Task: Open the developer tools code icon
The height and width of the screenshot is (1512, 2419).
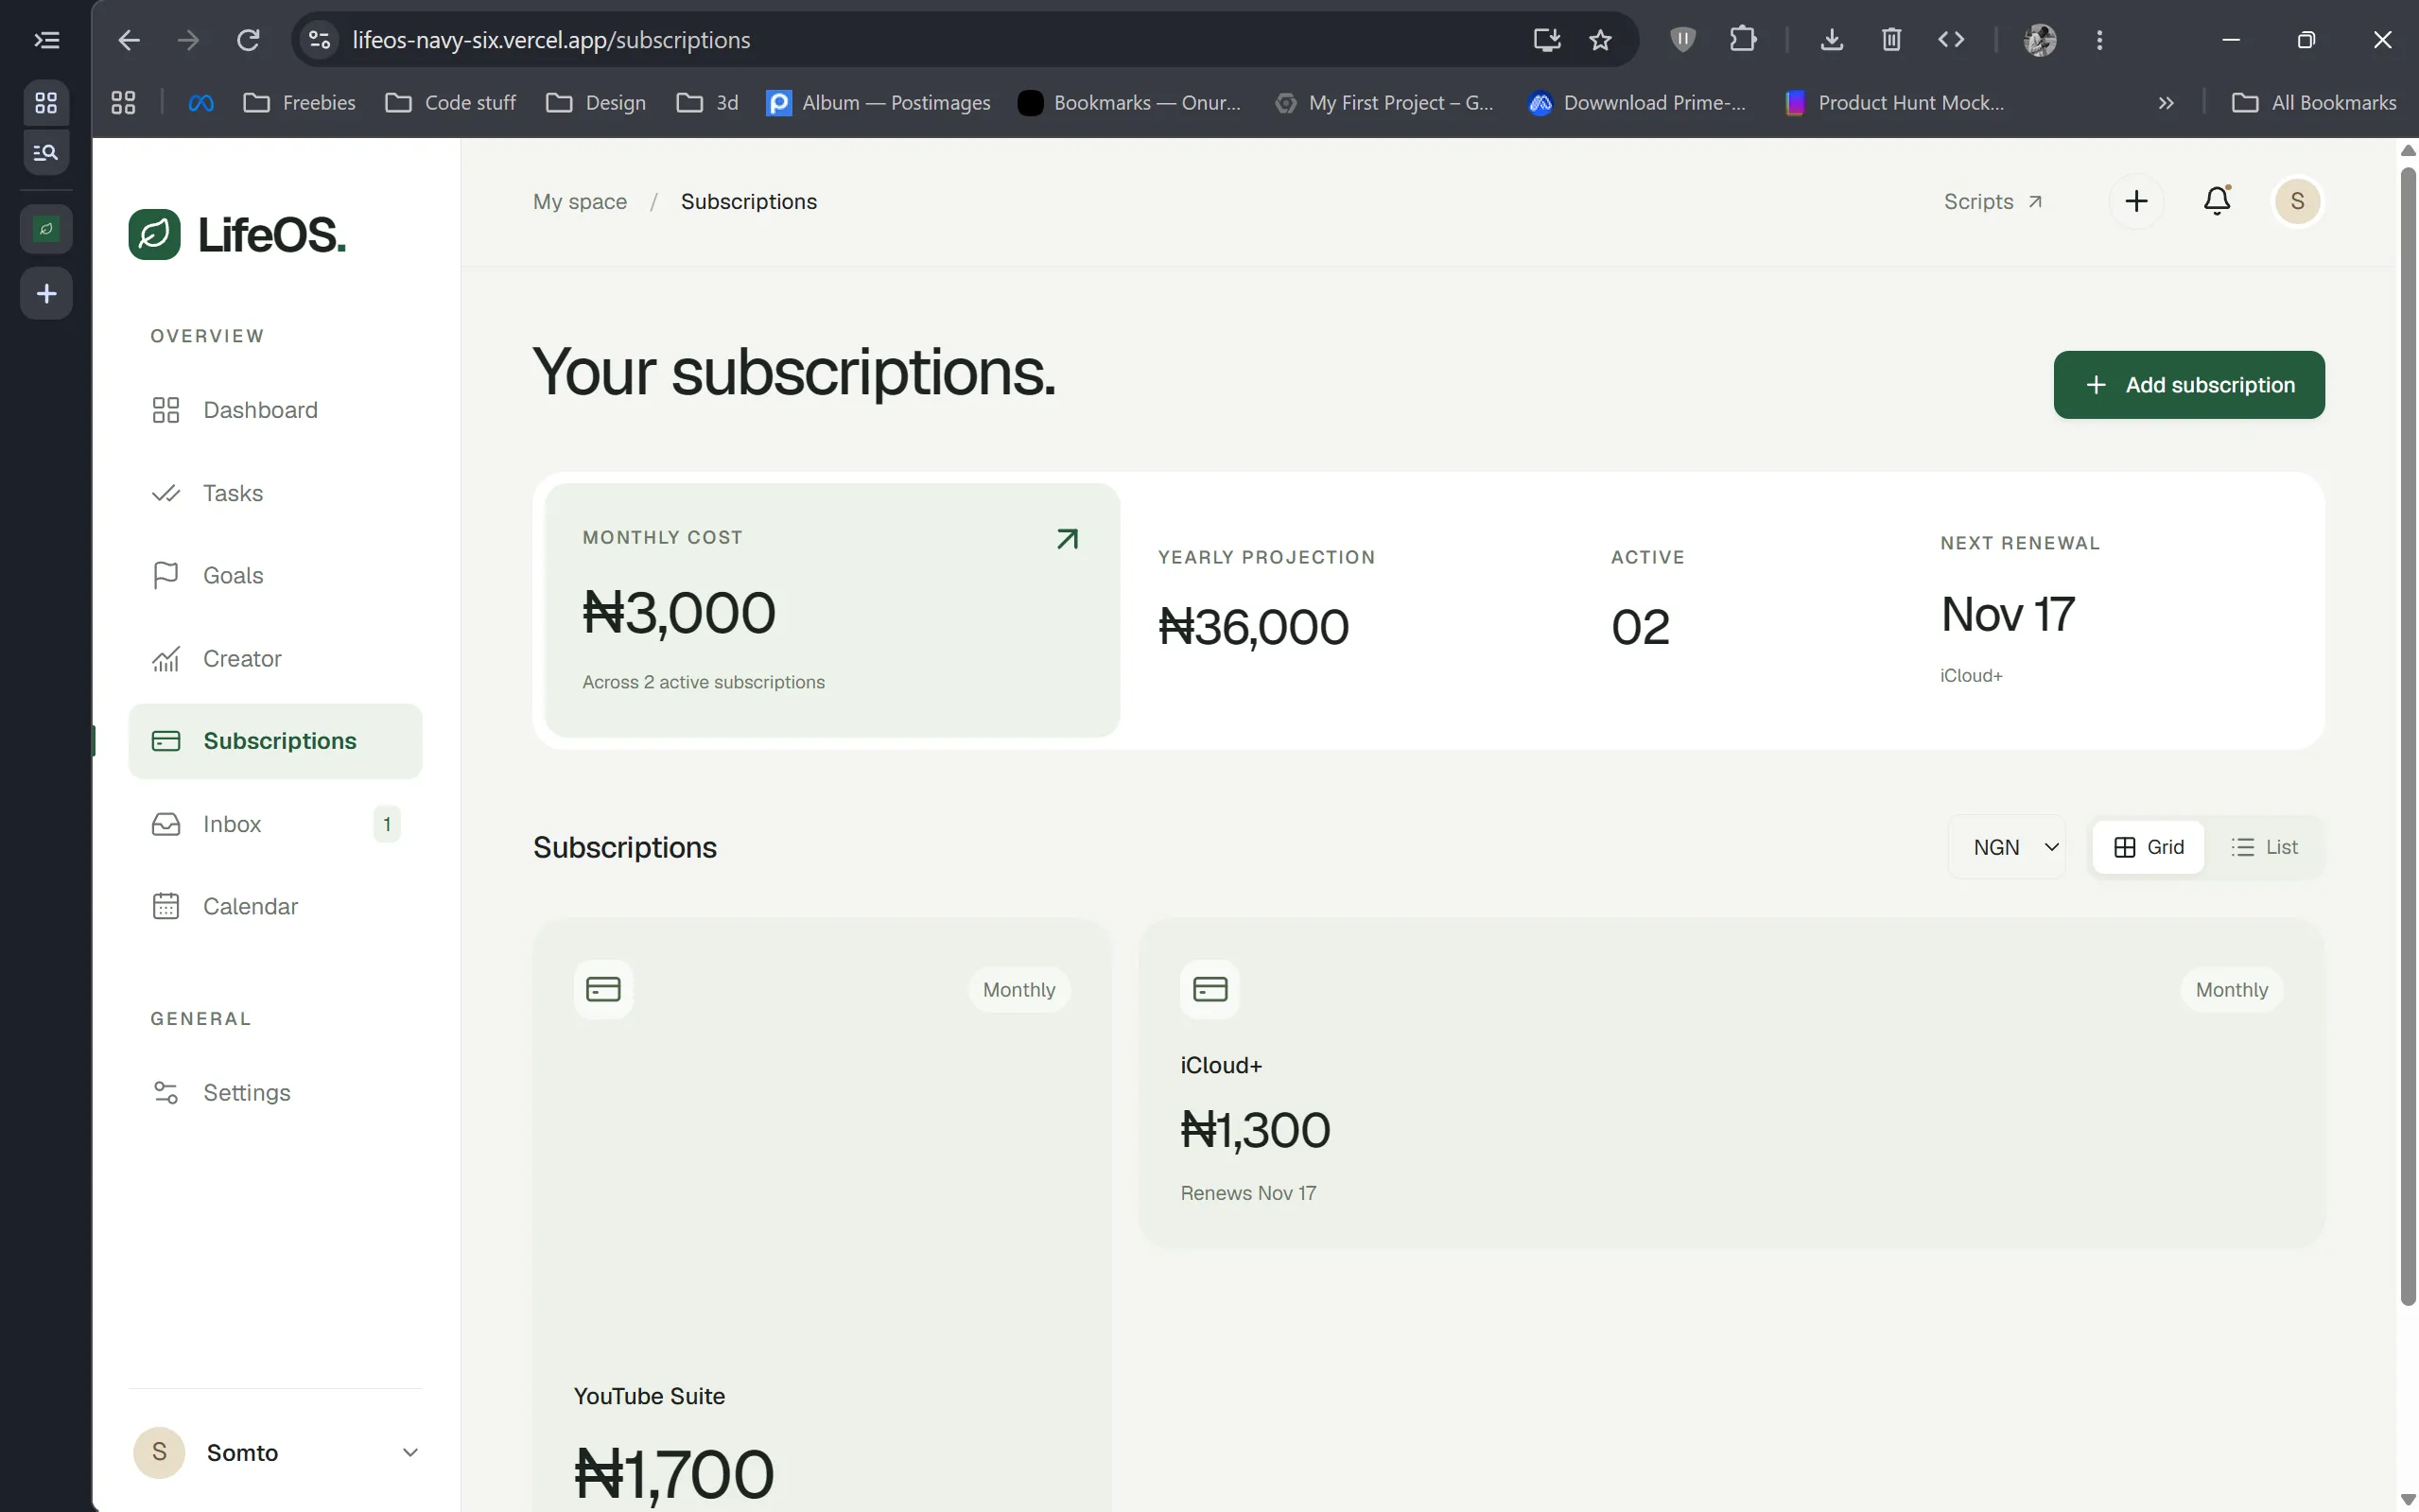Action: click(x=1951, y=40)
